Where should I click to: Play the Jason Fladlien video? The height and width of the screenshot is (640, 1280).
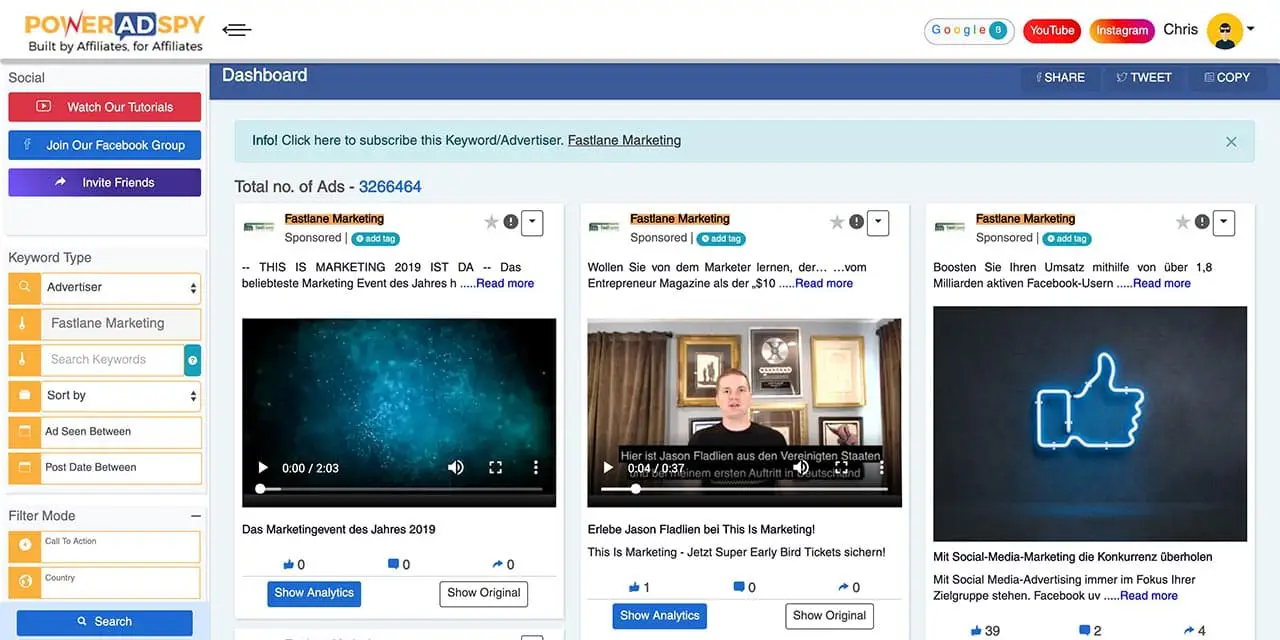608,468
